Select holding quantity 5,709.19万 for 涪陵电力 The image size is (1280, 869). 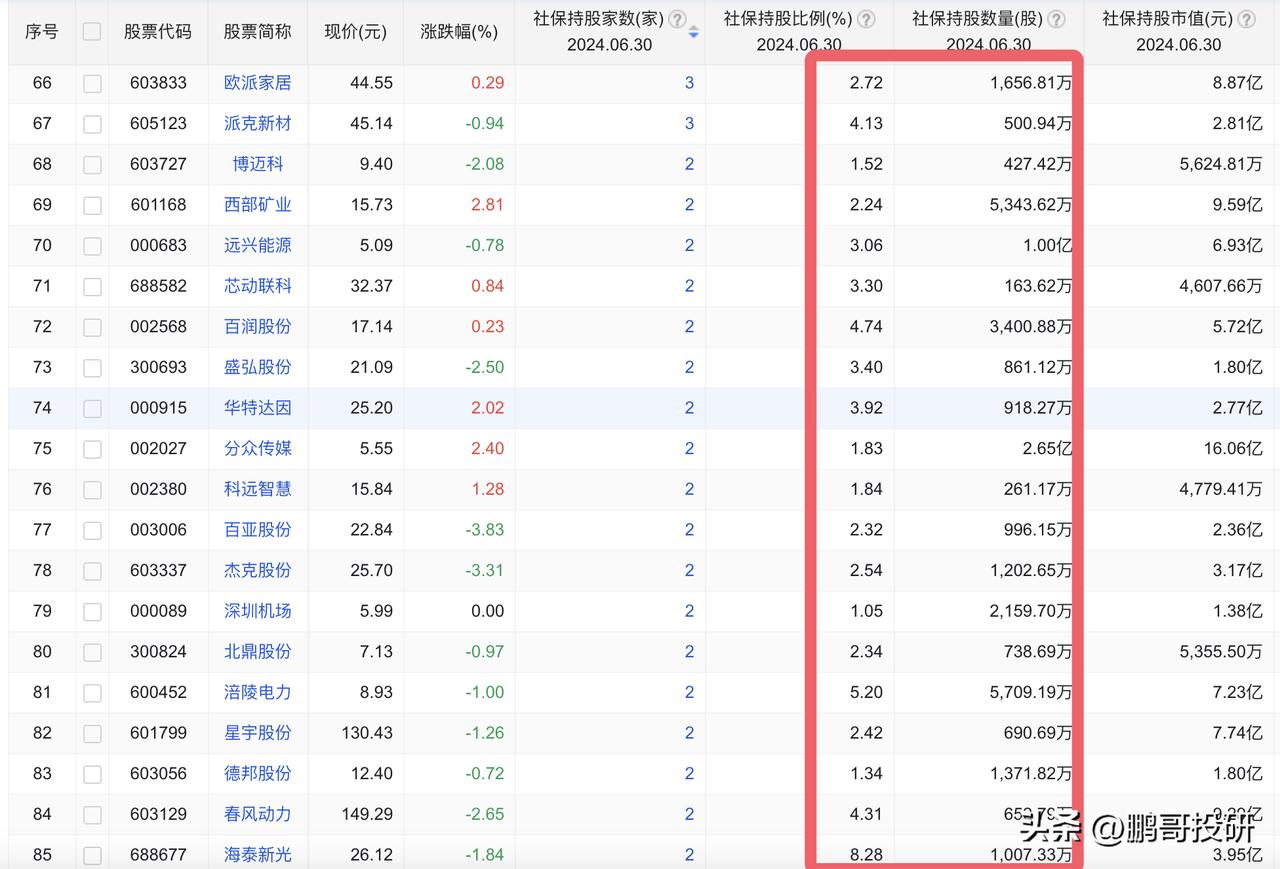coord(1029,692)
